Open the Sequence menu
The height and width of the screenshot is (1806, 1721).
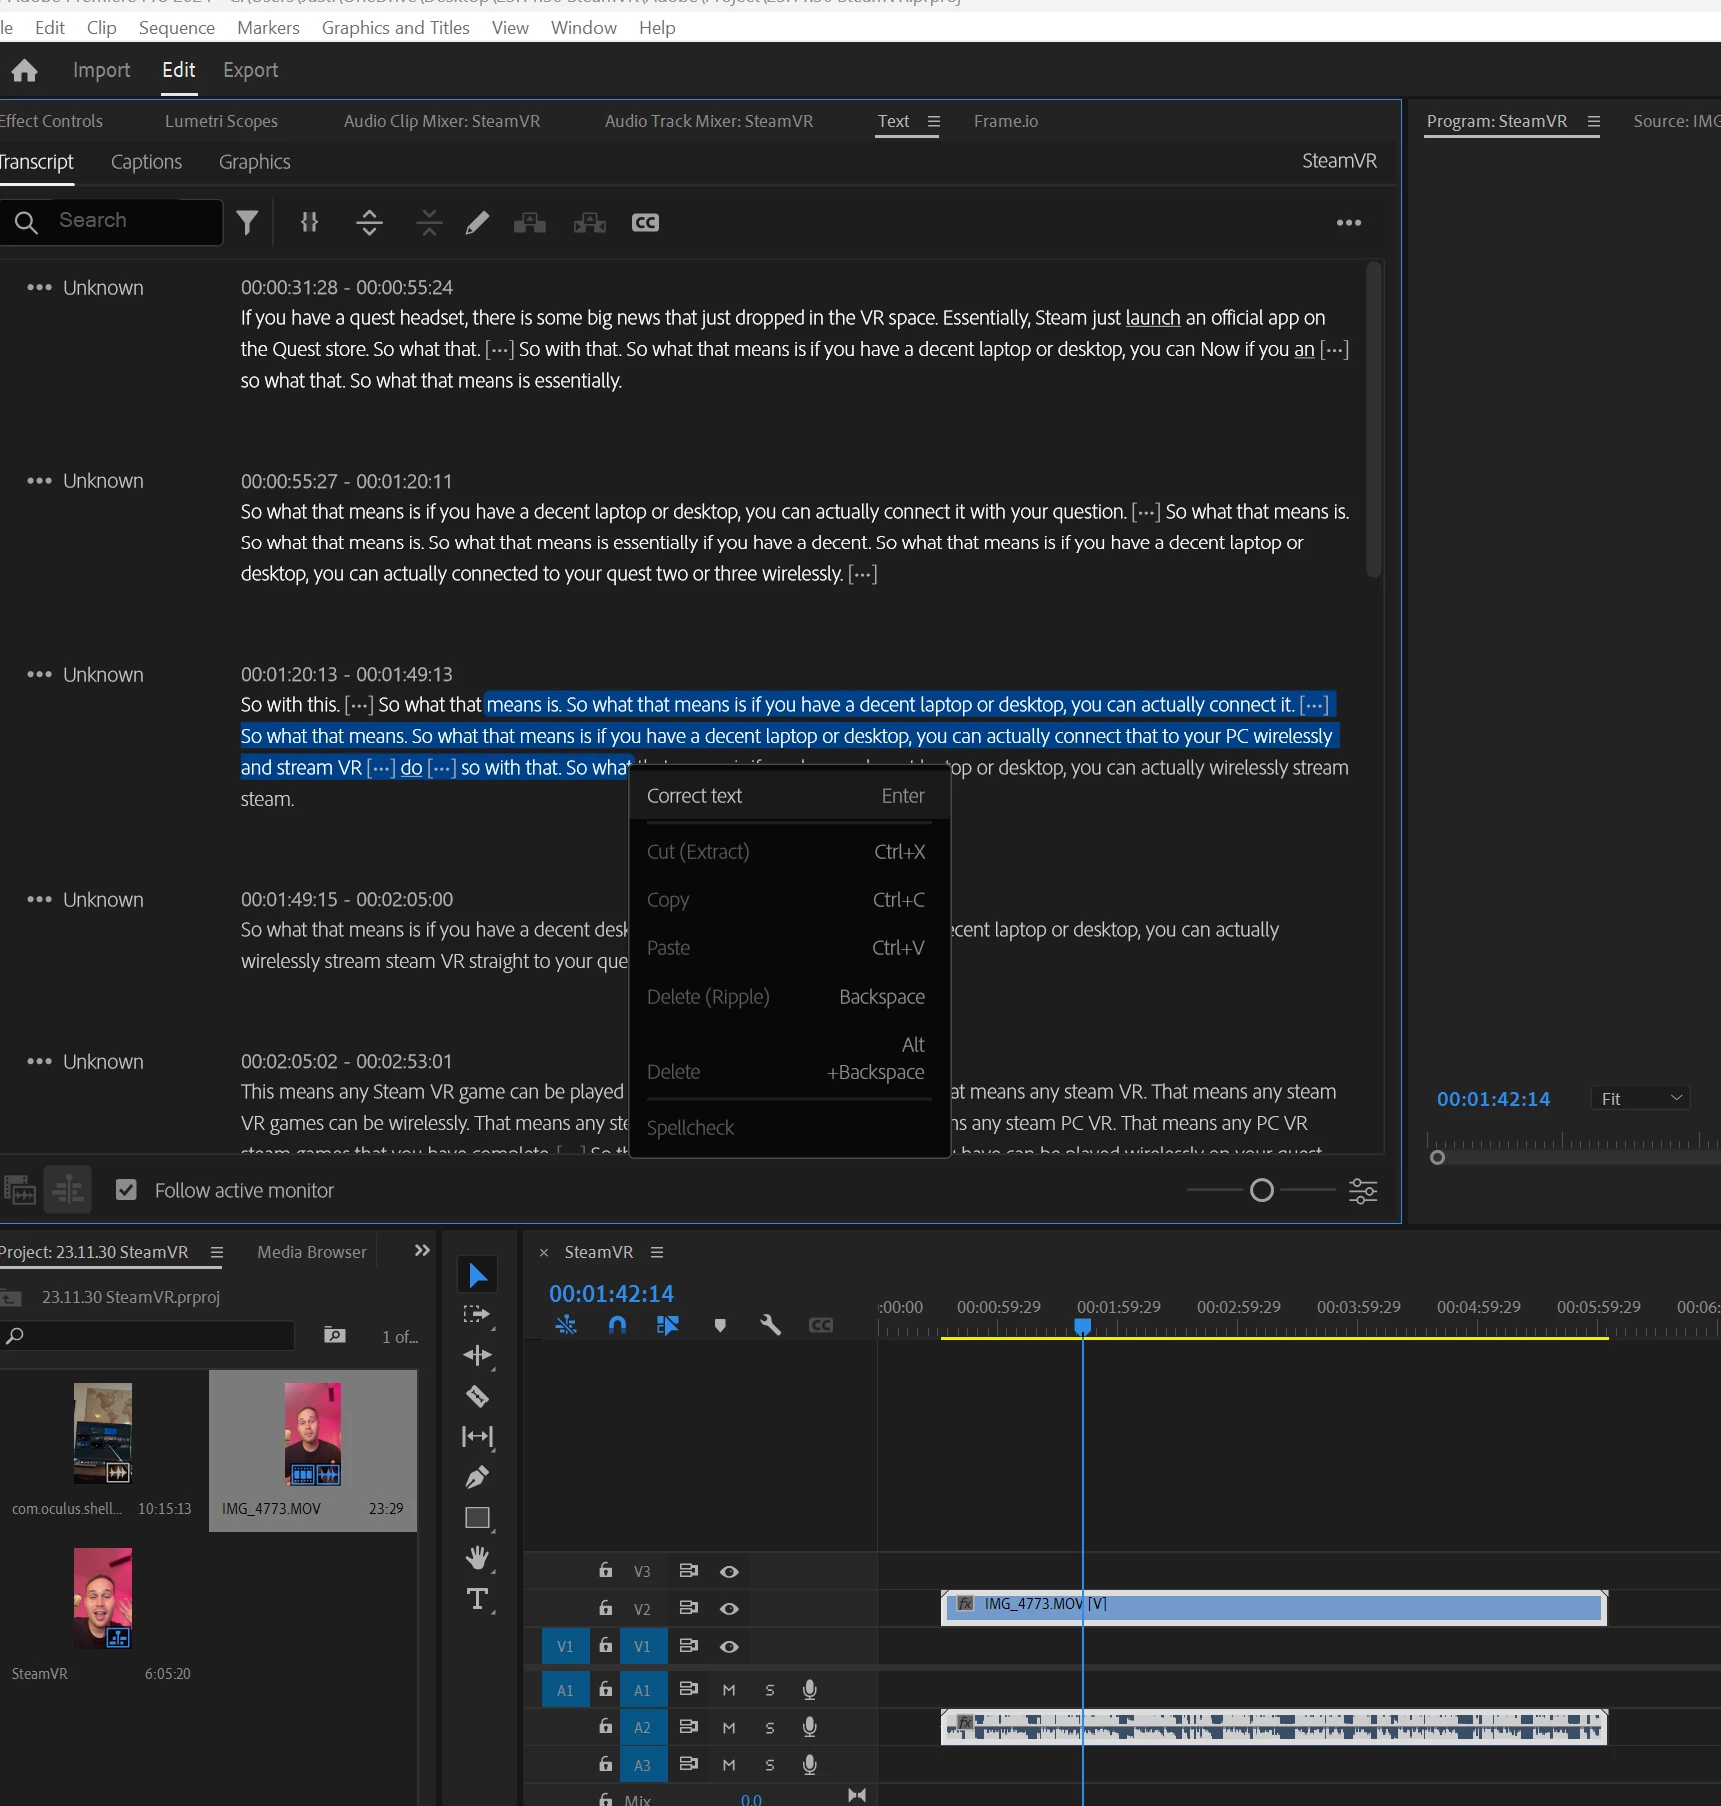pyautogui.click(x=177, y=28)
